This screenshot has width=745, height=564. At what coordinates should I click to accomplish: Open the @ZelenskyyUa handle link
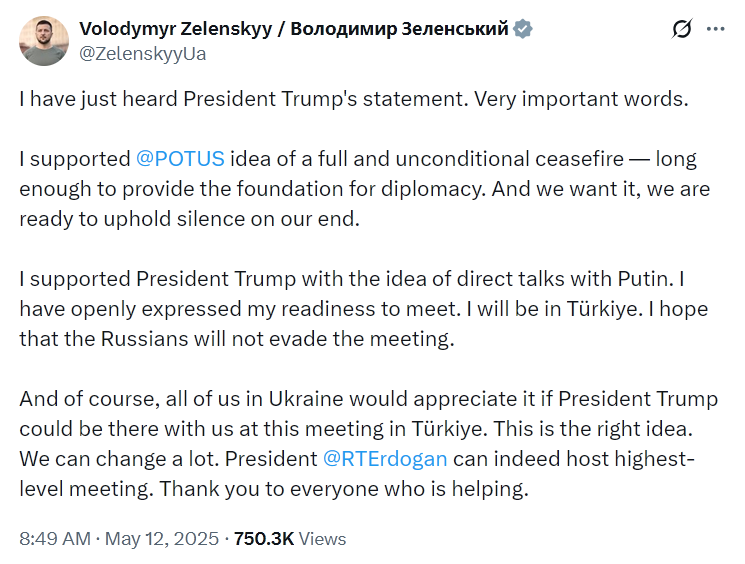pos(144,54)
